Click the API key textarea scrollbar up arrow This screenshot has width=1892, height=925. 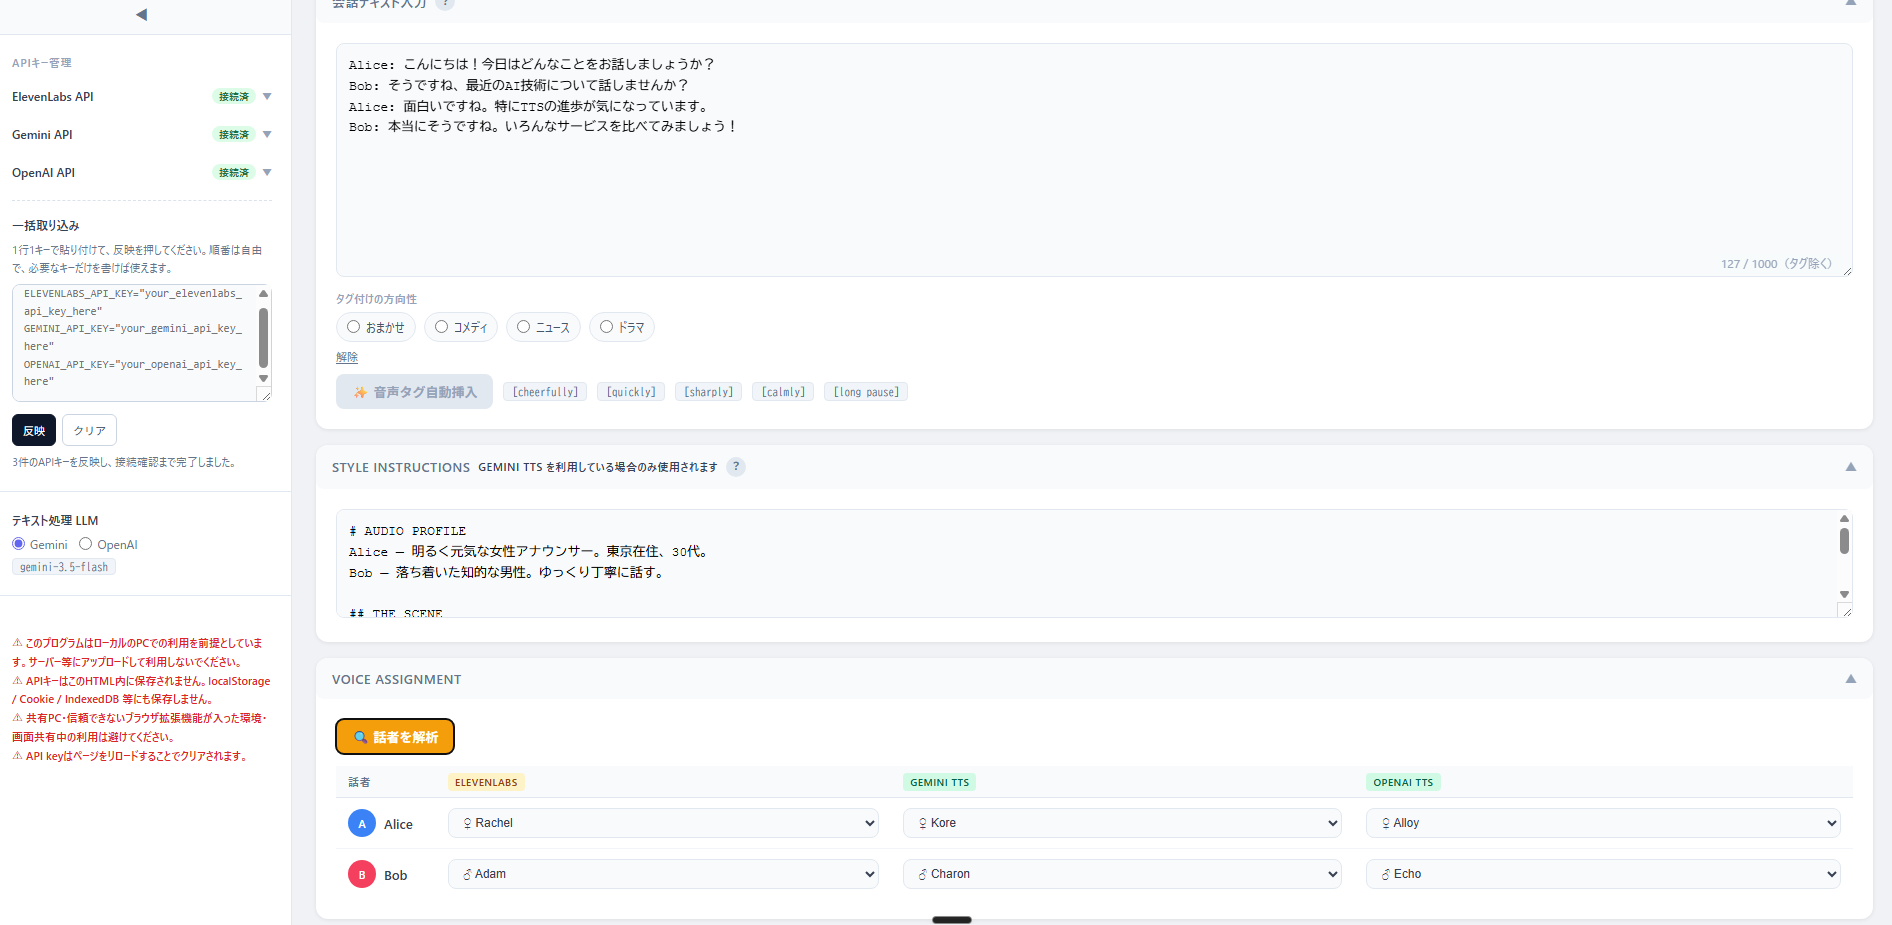click(264, 294)
